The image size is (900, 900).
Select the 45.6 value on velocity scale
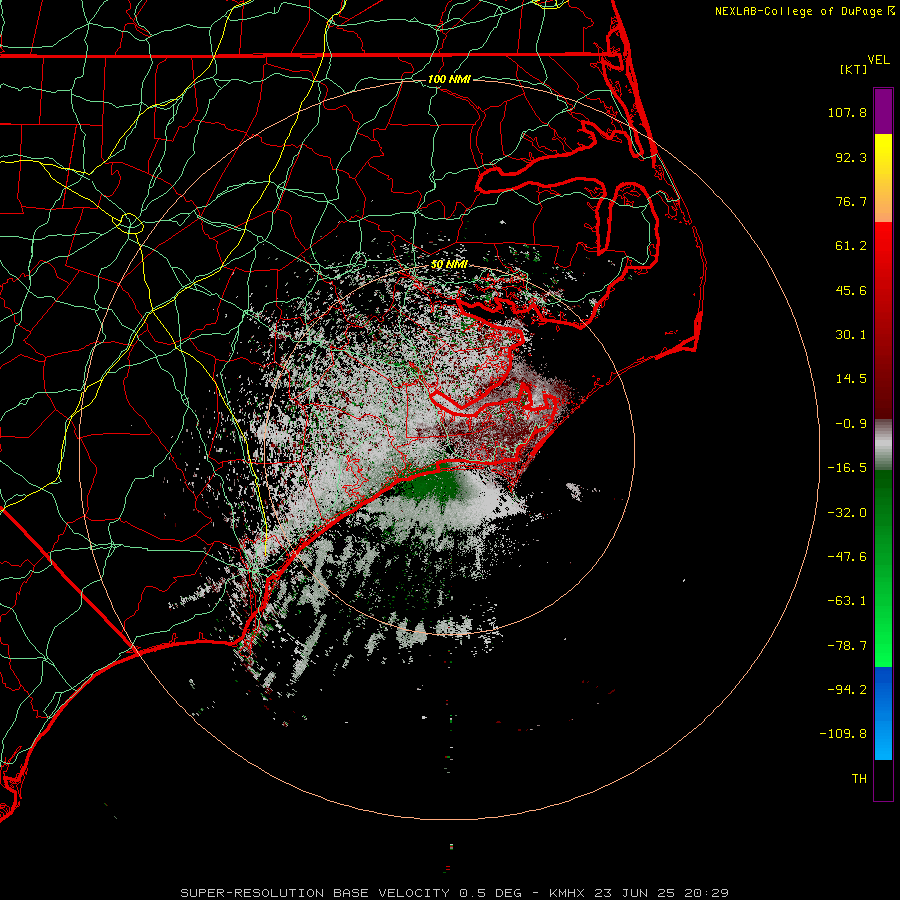[x=851, y=290]
